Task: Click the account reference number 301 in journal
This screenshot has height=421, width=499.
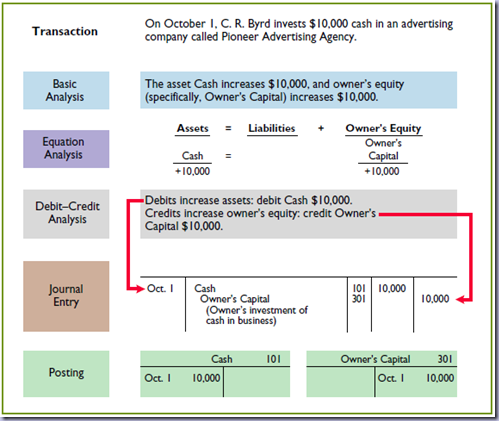Action: coord(359,299)
